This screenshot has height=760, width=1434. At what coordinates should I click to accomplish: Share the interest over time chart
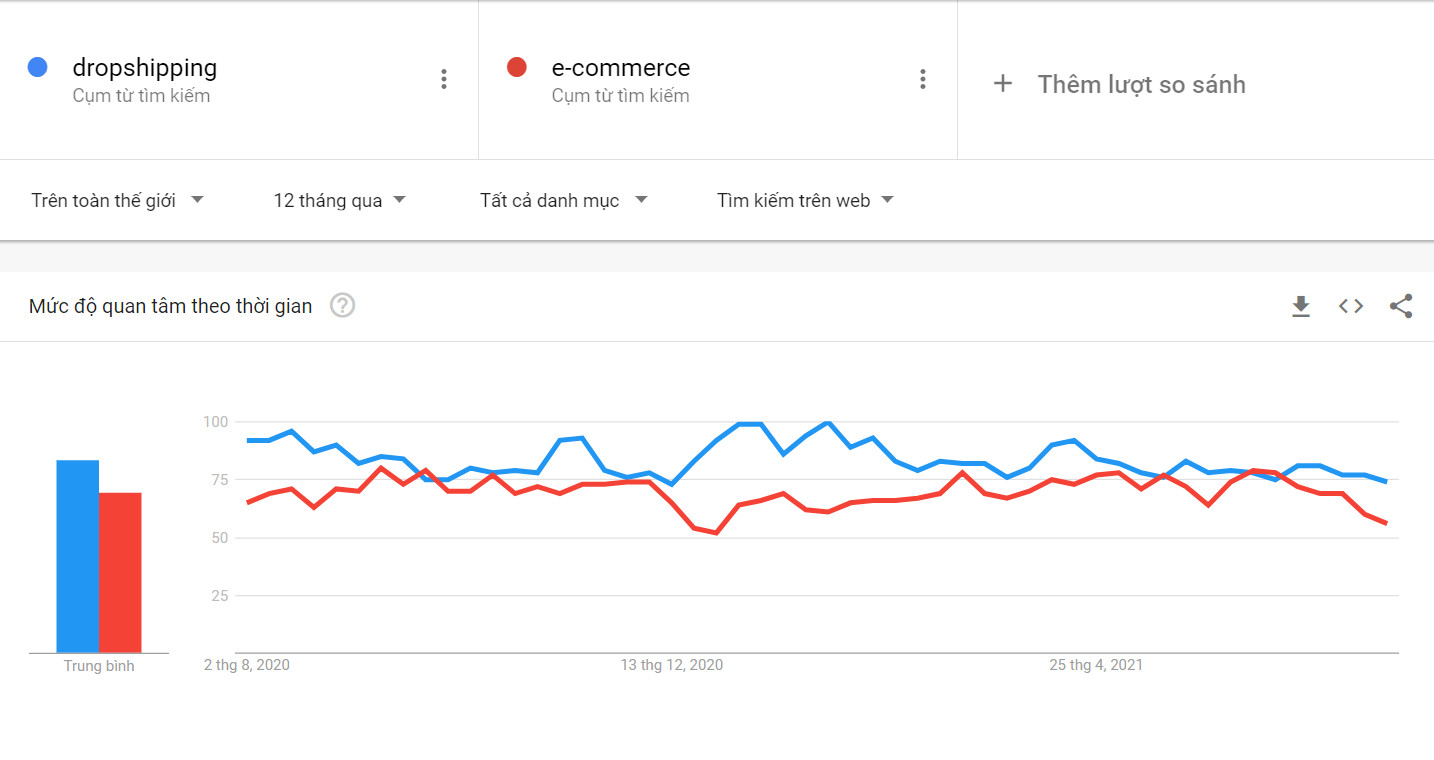(x=1401, y=306)
